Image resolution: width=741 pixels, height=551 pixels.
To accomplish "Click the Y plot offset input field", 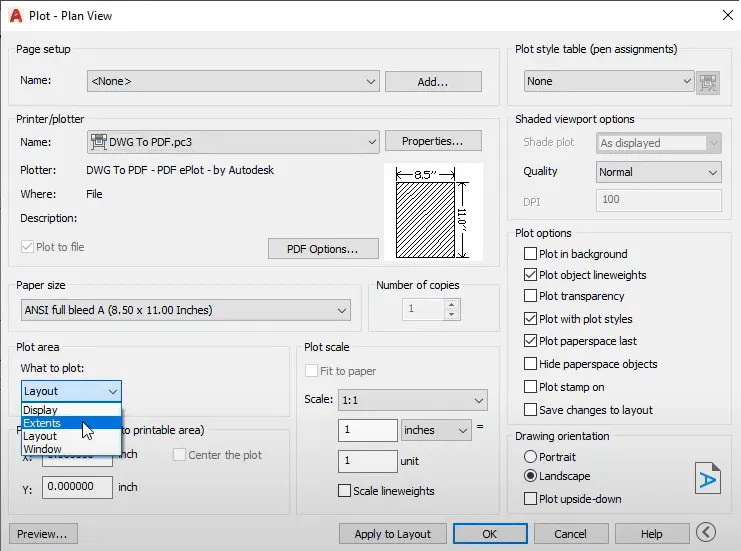I will [x=78, y=487].
